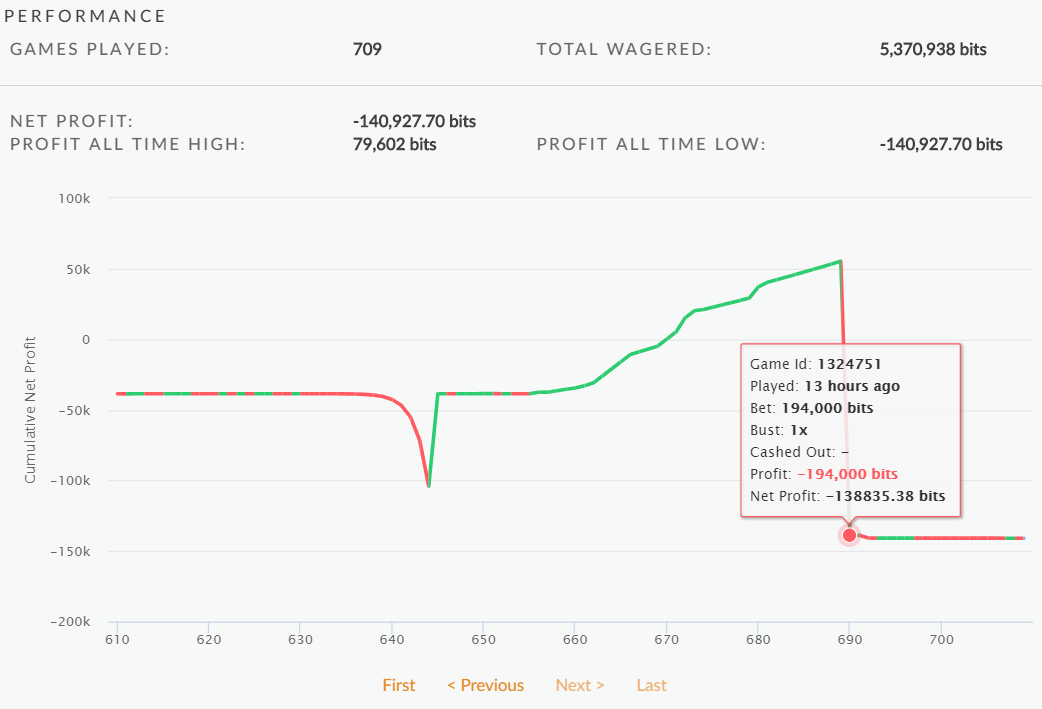Go to the Previous page of games
The image size is (1042, 709).
click(486, 685)
